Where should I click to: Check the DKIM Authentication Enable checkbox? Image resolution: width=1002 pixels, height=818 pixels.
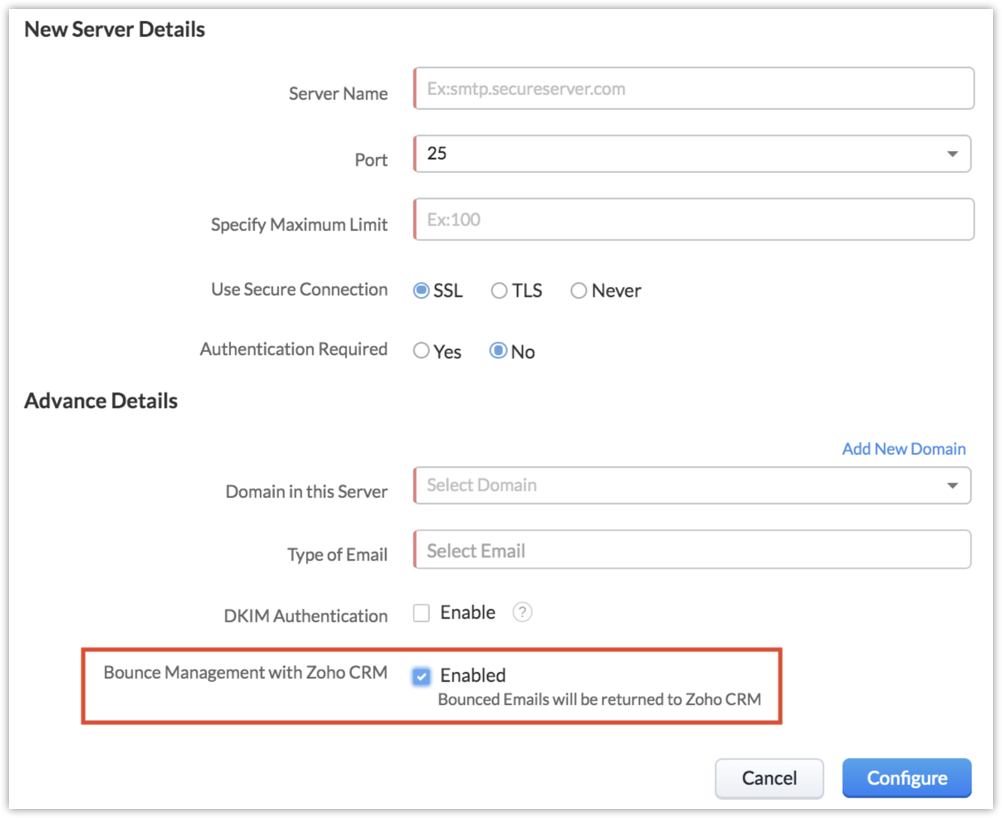point(422,612)
